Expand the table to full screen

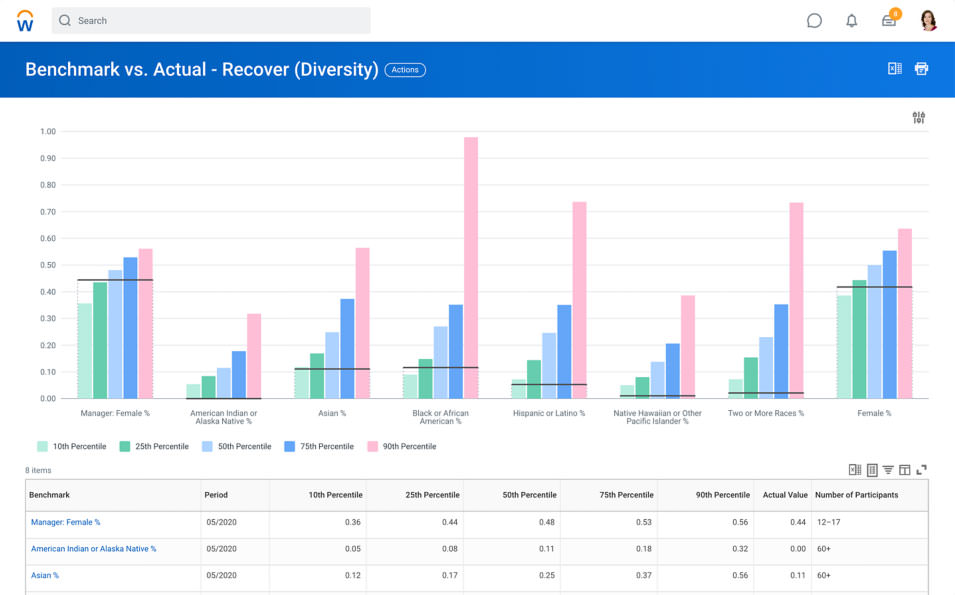(921, 470)
